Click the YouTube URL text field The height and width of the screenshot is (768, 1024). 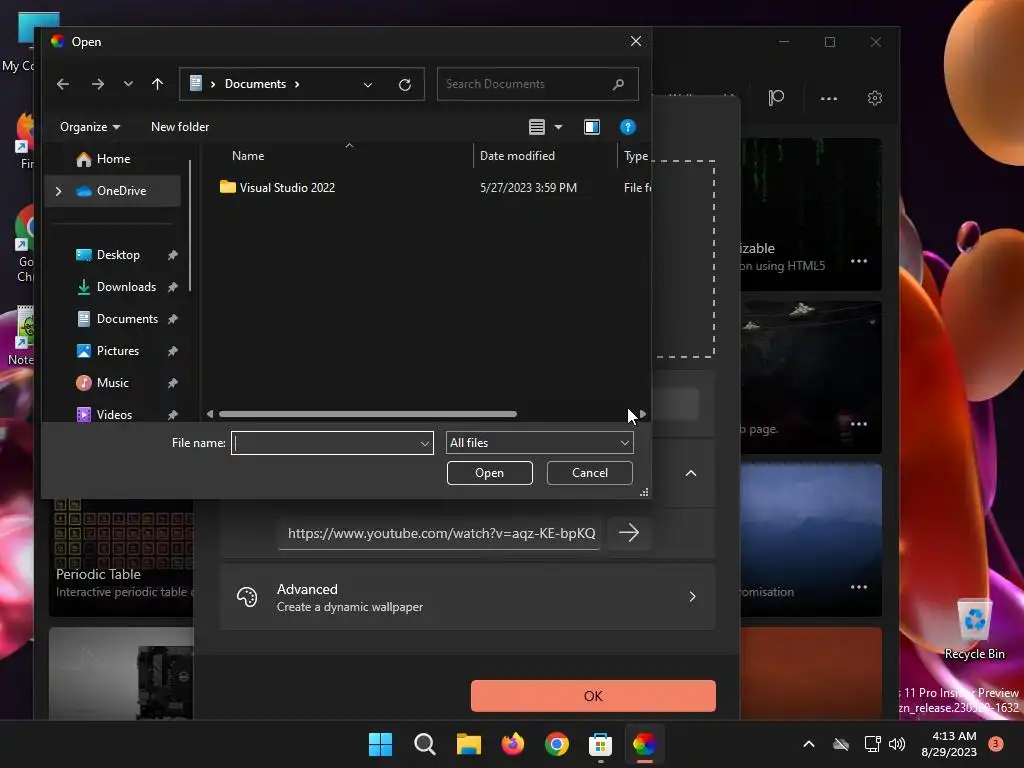click(x=440, y=534)
